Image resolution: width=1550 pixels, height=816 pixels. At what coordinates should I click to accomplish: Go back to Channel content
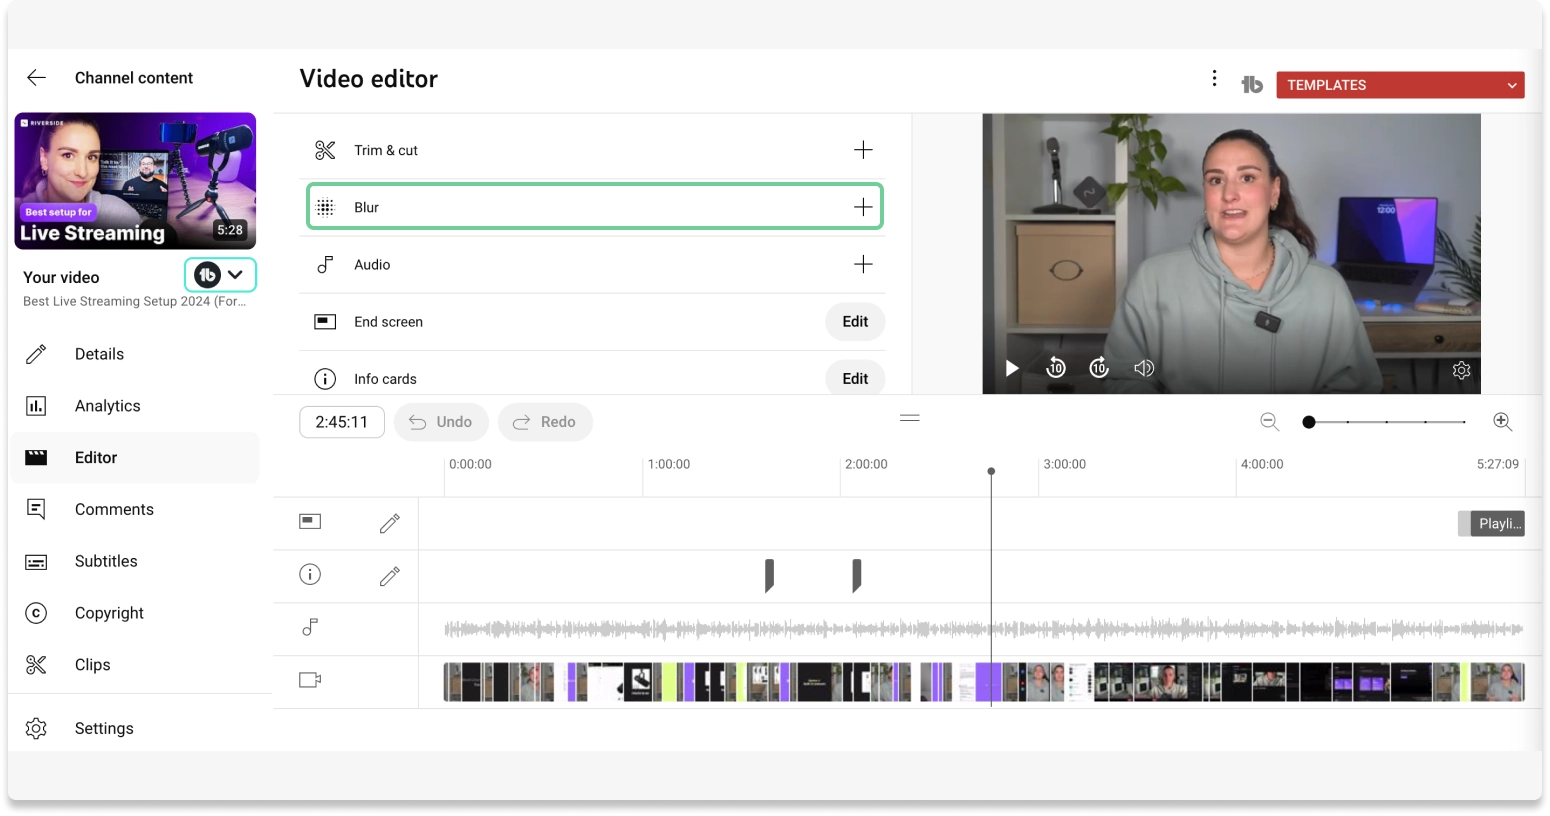click(37, 78)
